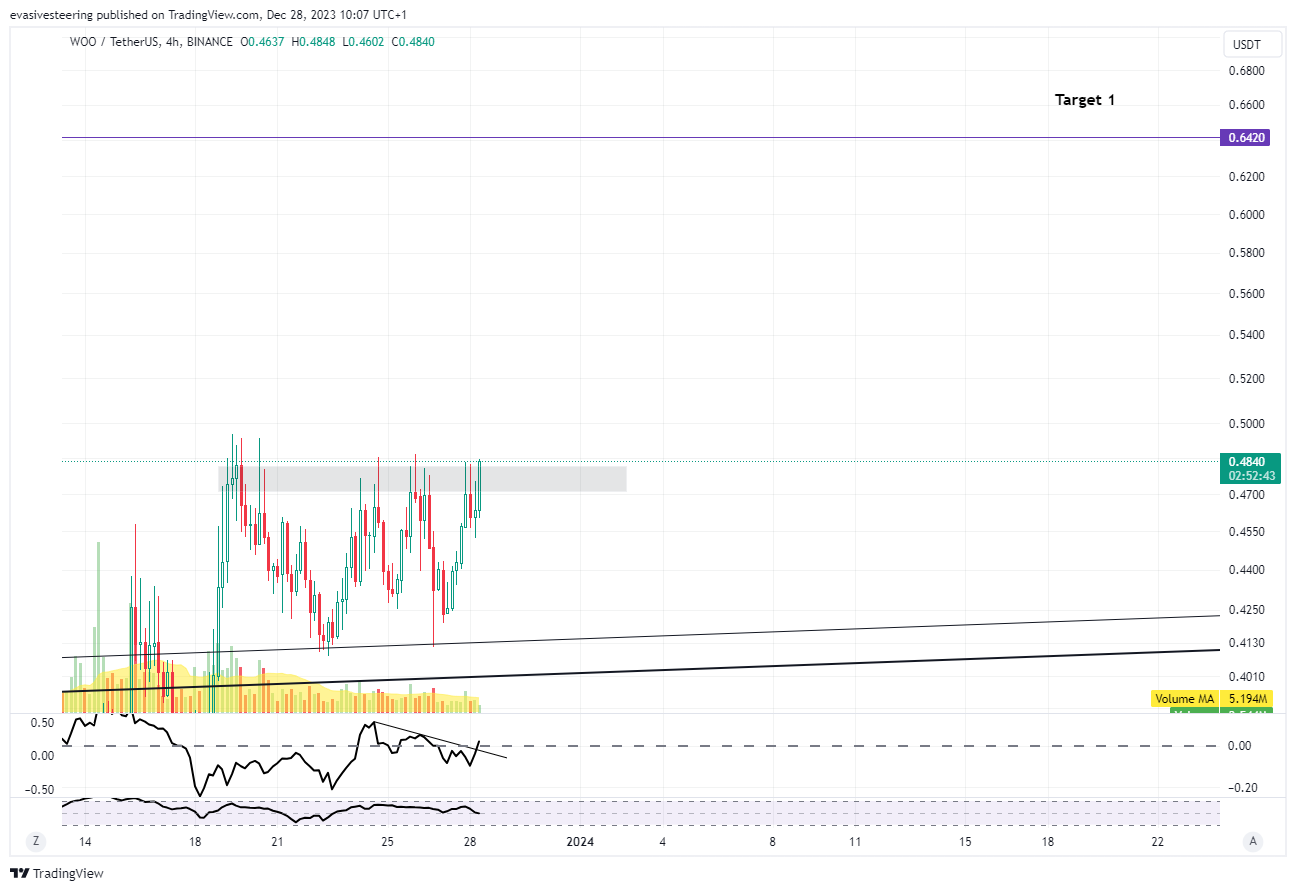Viewport: 1296px width, 891px height.
Task: Click the A auto-scale button at bottom right
Action: coord(1253,842)
